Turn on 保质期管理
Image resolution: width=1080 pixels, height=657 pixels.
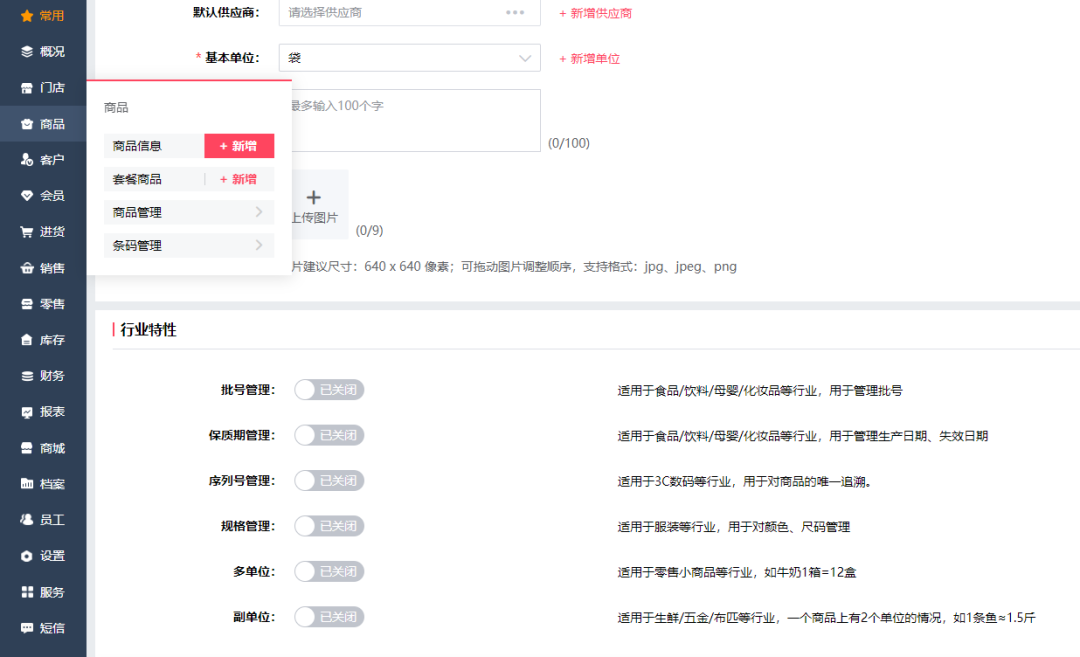[329, 435]
